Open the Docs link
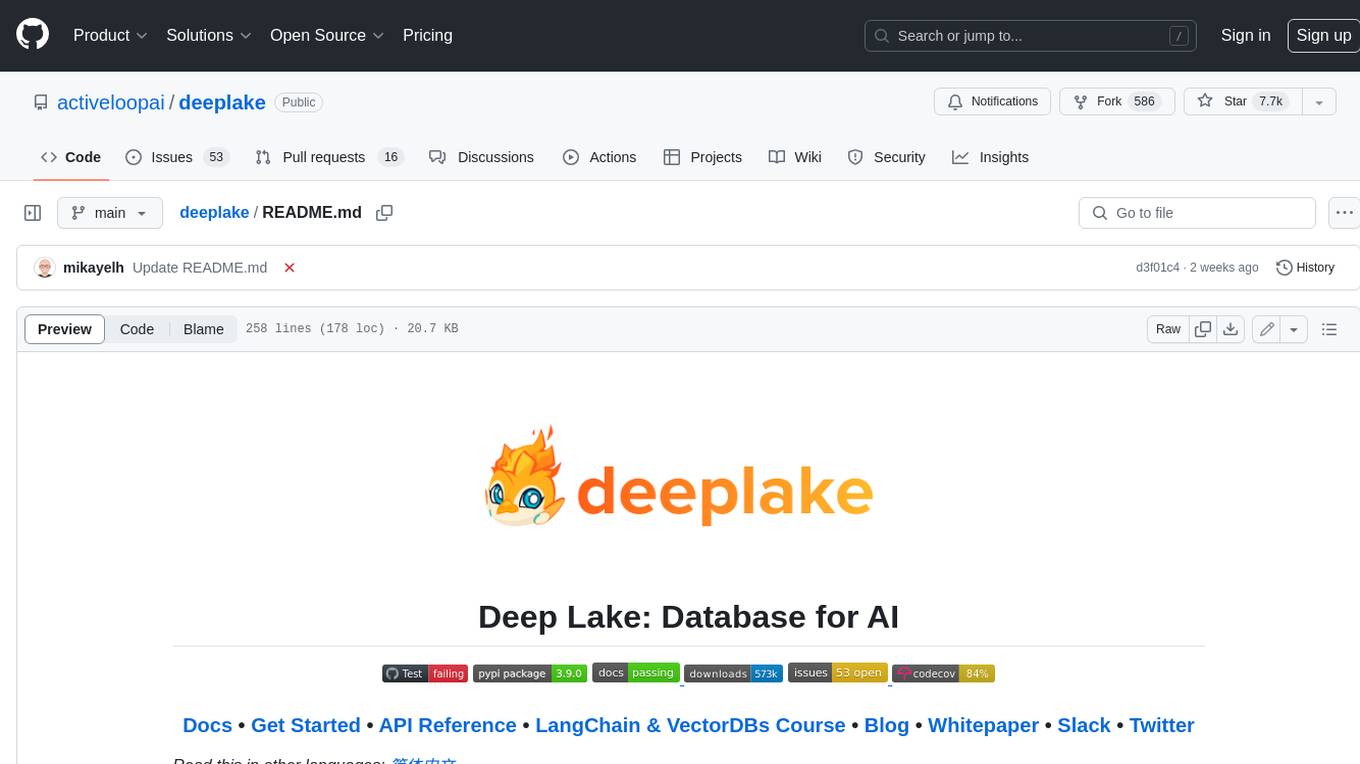1360x764 pixels. [x=207, y=725]
